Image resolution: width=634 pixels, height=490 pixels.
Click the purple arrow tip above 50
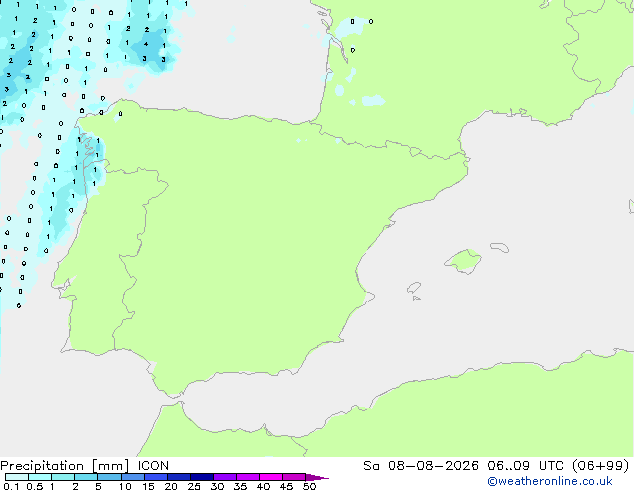pyautogui.click(x=317, y=477)
